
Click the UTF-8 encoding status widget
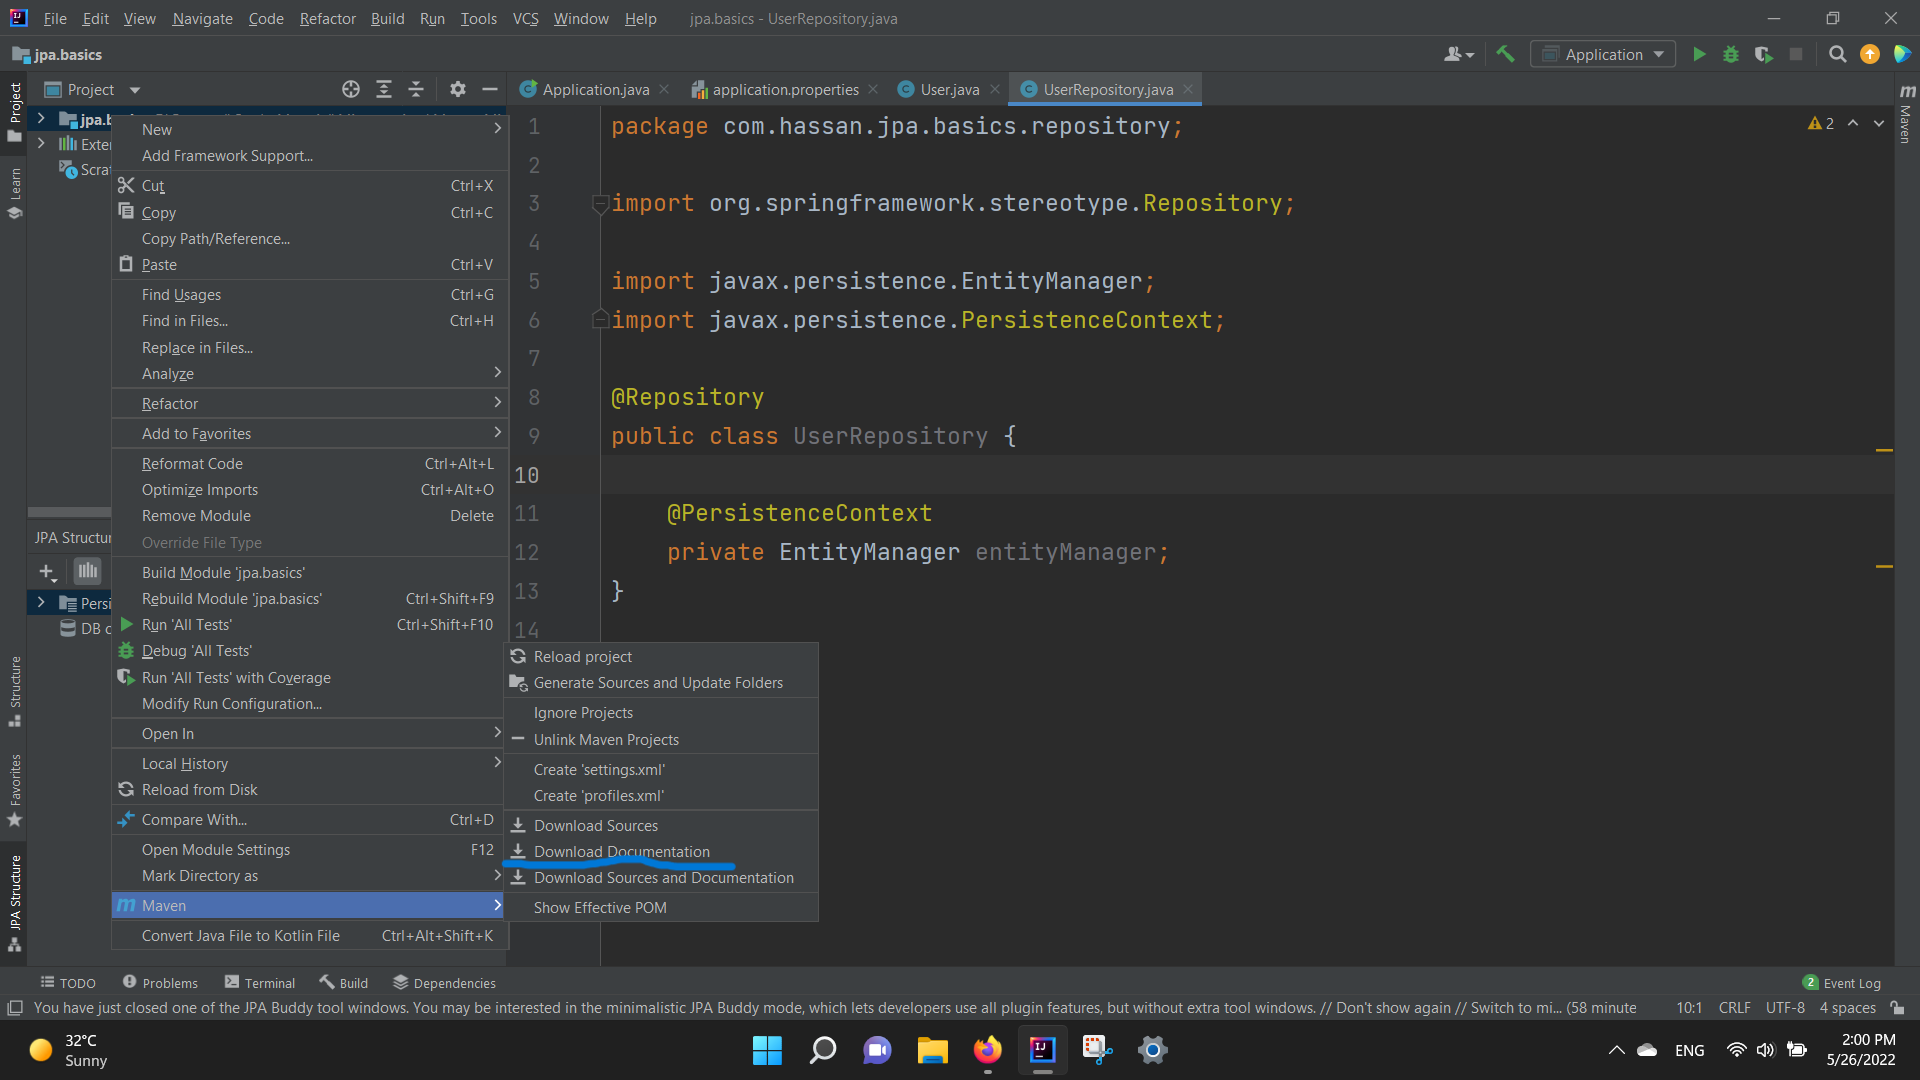point(1785,1008)
